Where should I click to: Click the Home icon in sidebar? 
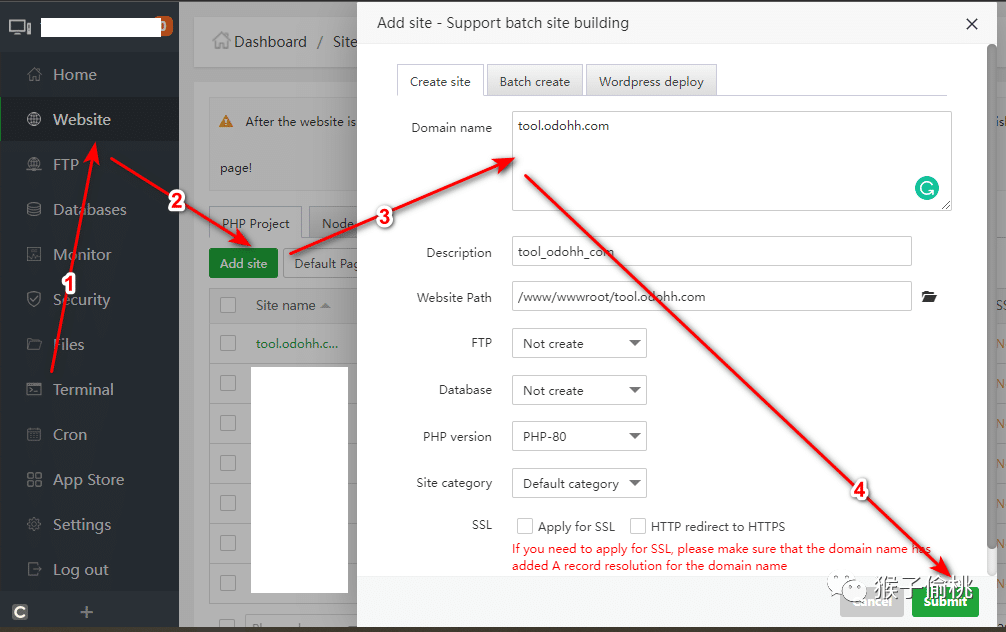[x=34, y=75]
